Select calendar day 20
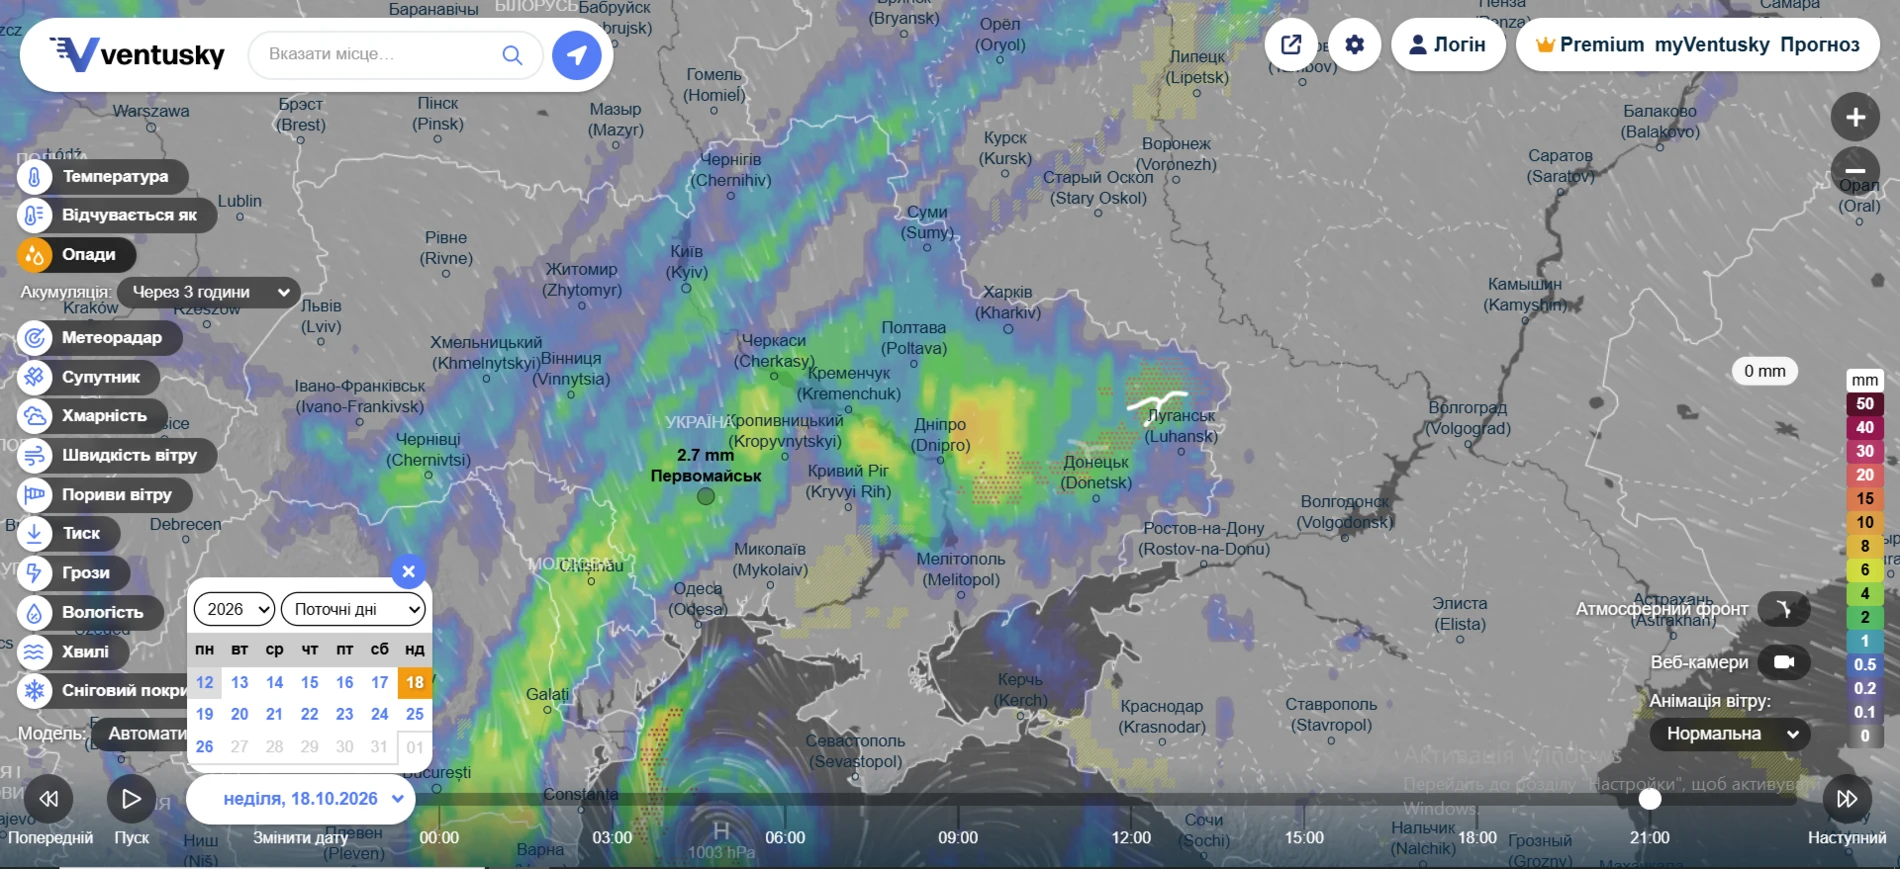The width and height of the screenshot is (1900, 869). click(x=239, y=714)
